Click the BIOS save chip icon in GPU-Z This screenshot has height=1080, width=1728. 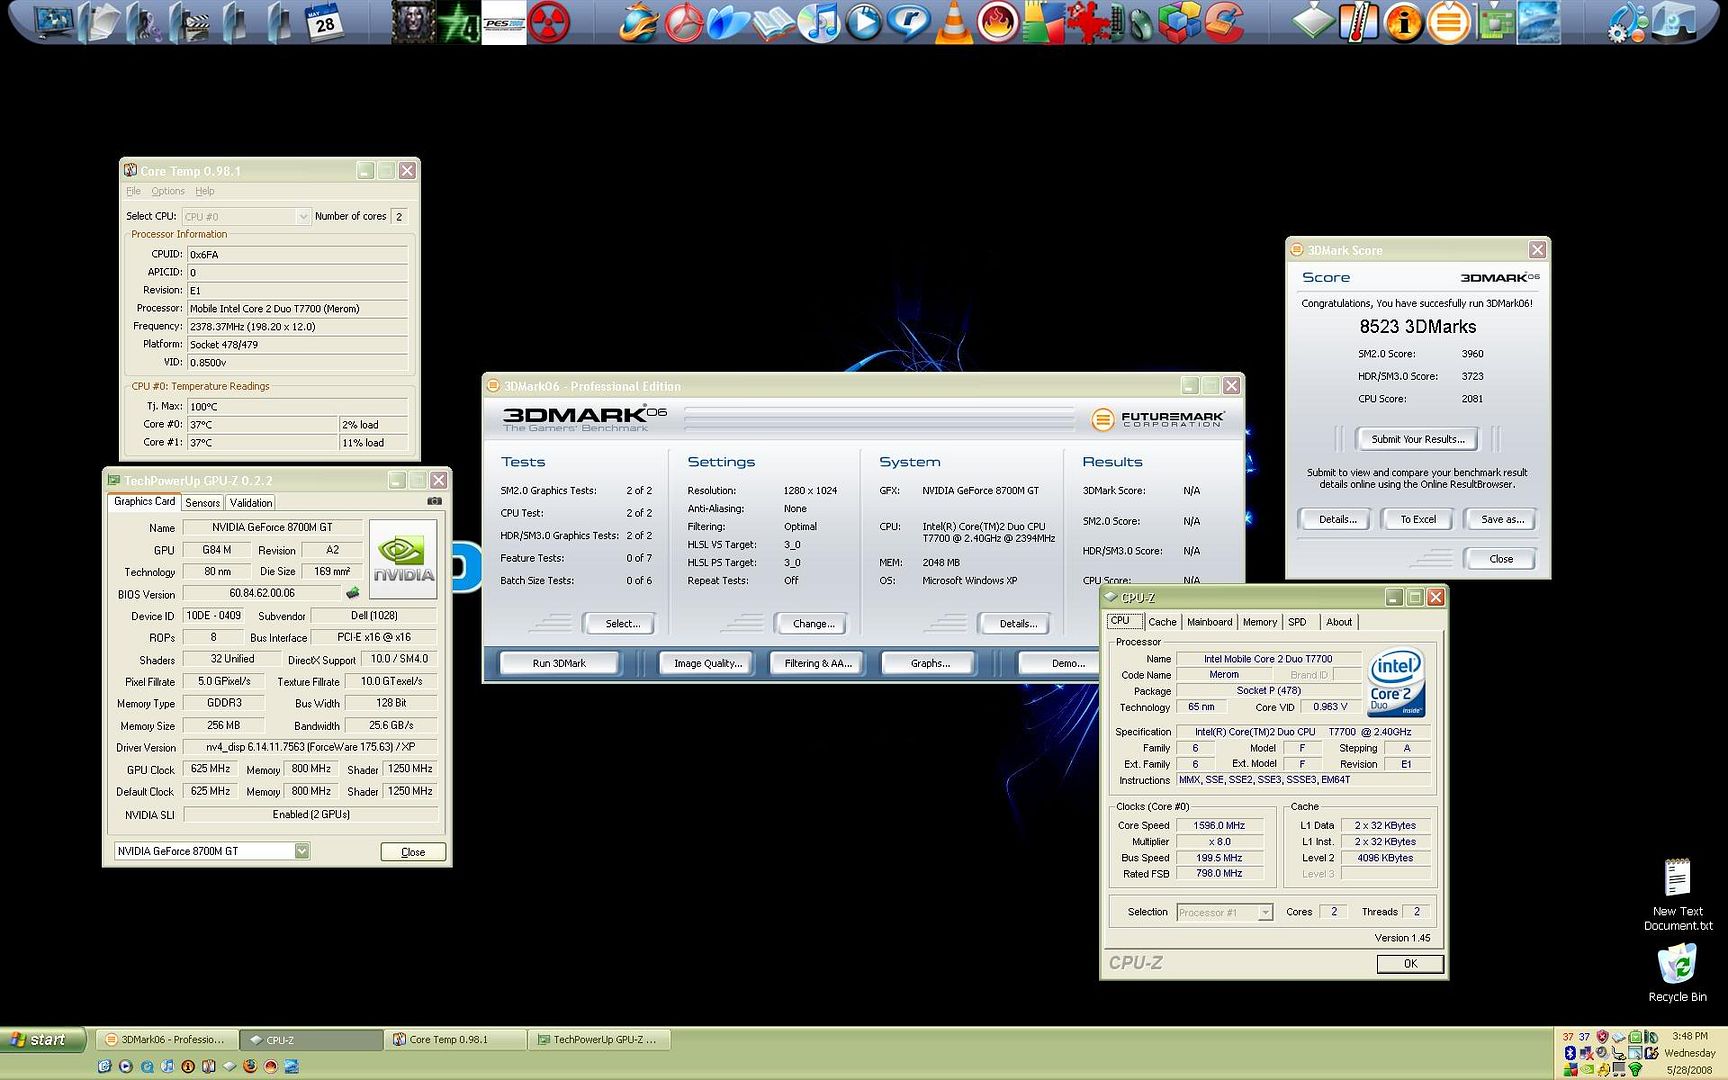[x=352, y=593]
